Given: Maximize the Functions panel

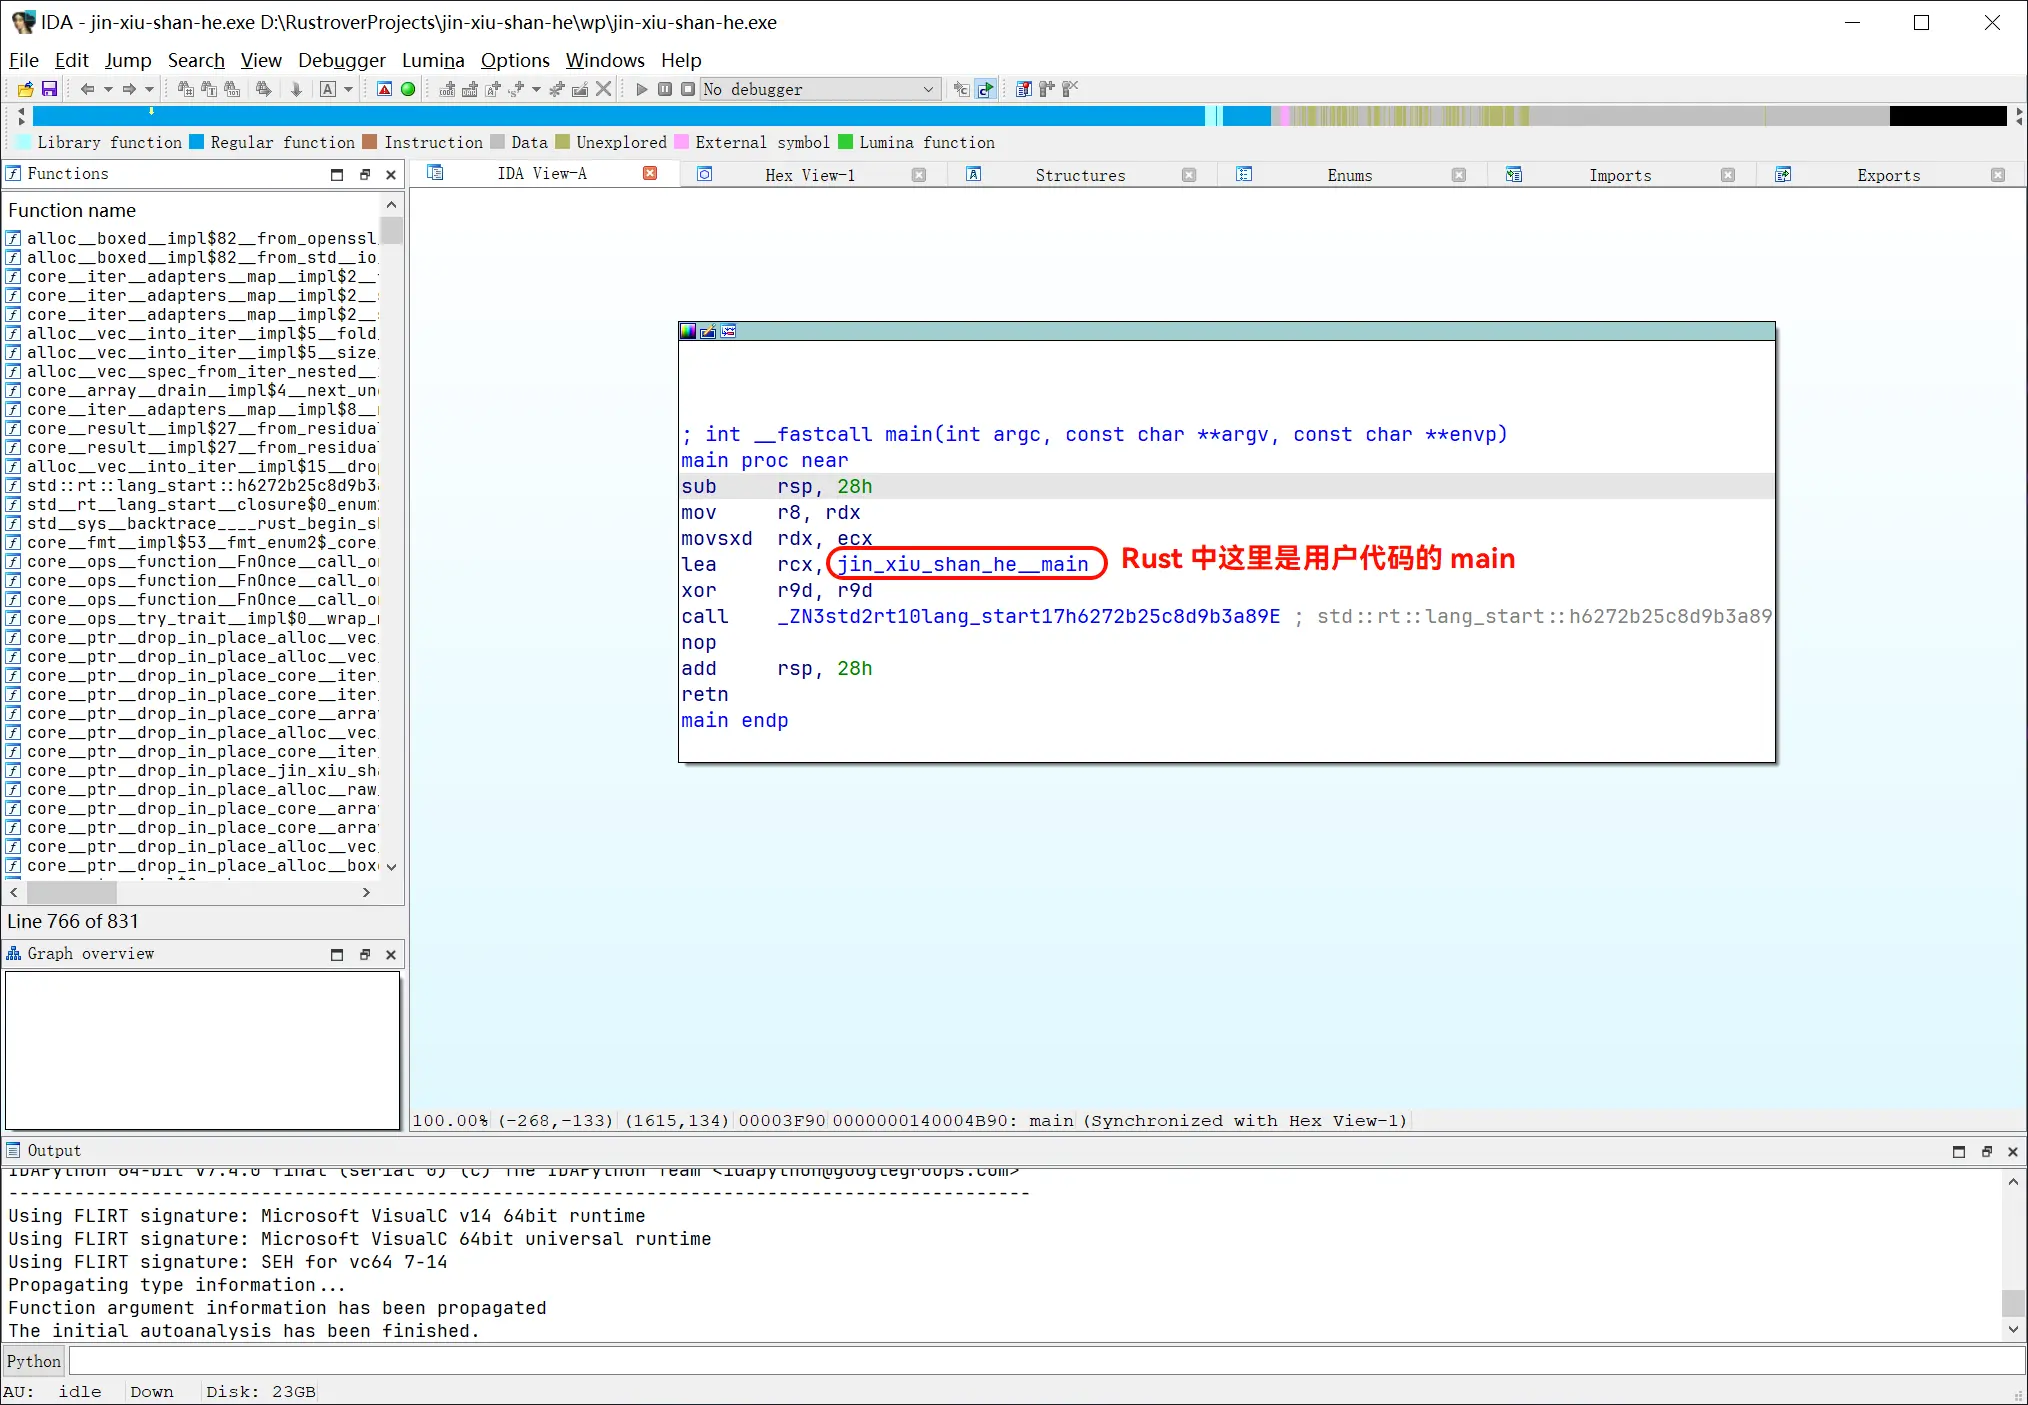Looking at the screenshot, I should coord(337,174).
